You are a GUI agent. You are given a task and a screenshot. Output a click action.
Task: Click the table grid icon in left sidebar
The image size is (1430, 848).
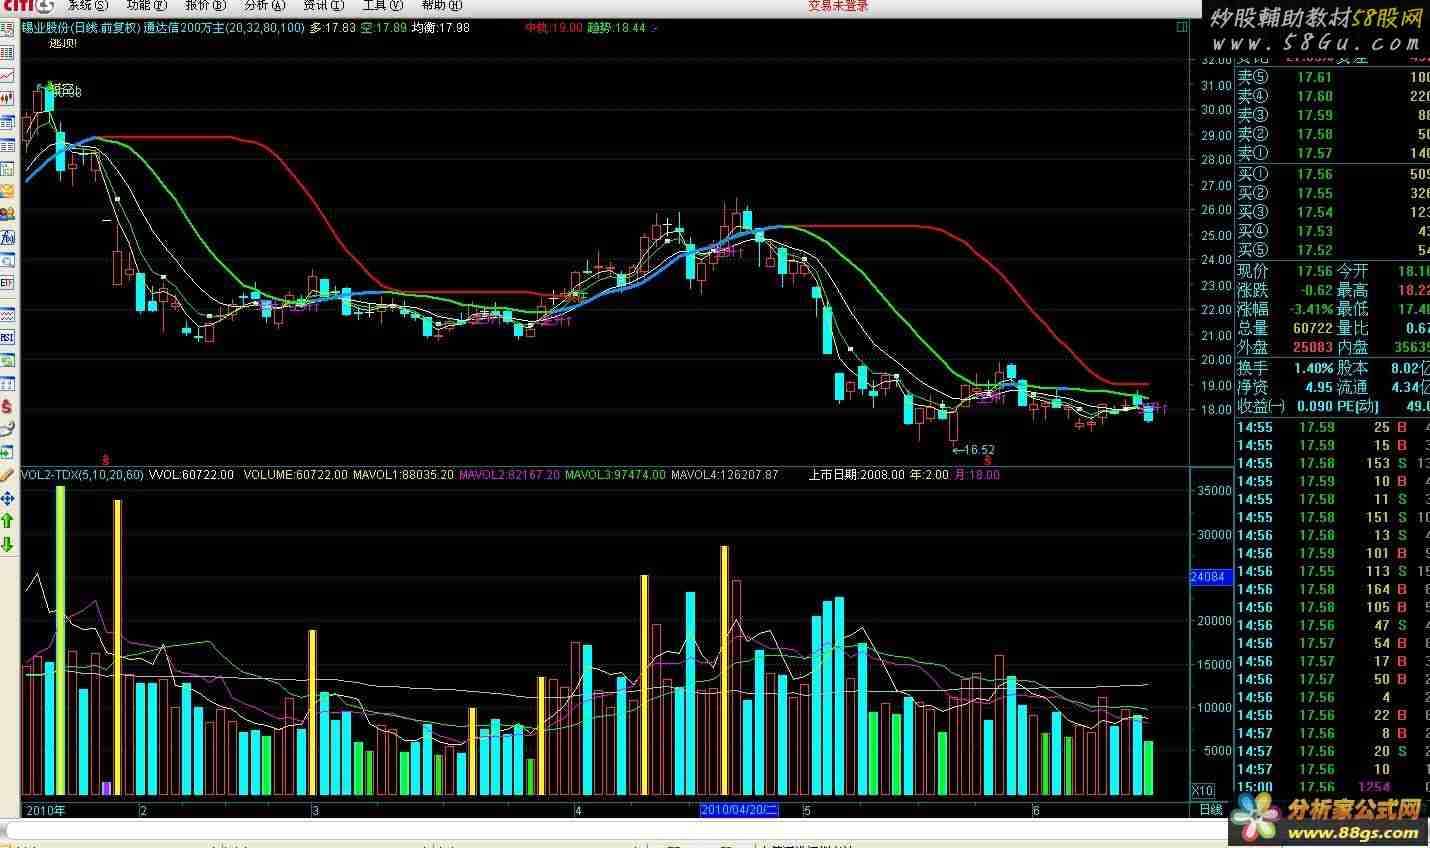8,145
